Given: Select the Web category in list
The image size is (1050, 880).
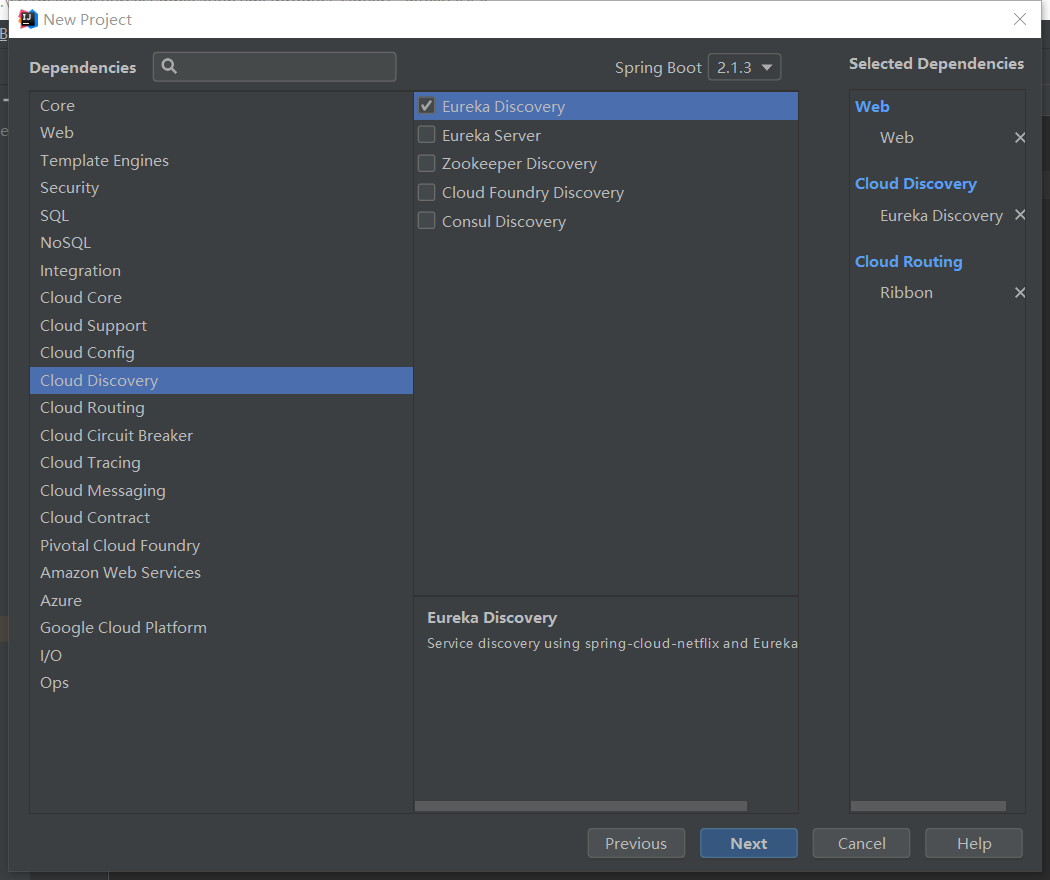Looking at the screenshot, I should pos(222,133).
